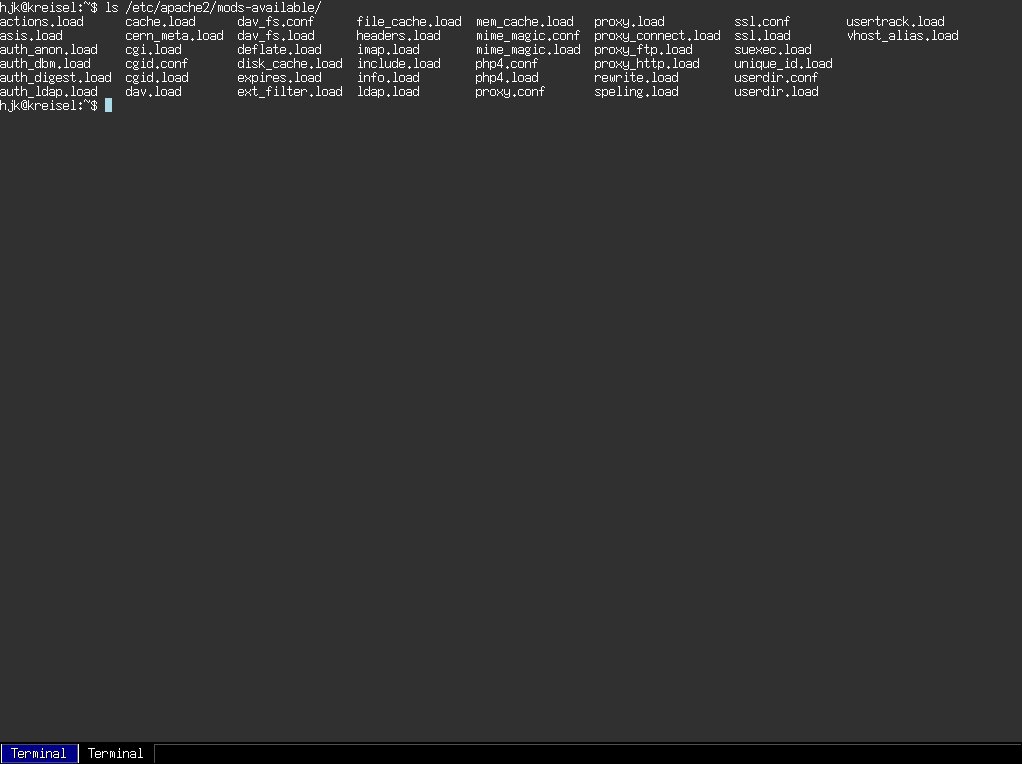This screenshot has width=1022, height=764.
Task: Click on proxy_connect.load text
Action: 657,35
